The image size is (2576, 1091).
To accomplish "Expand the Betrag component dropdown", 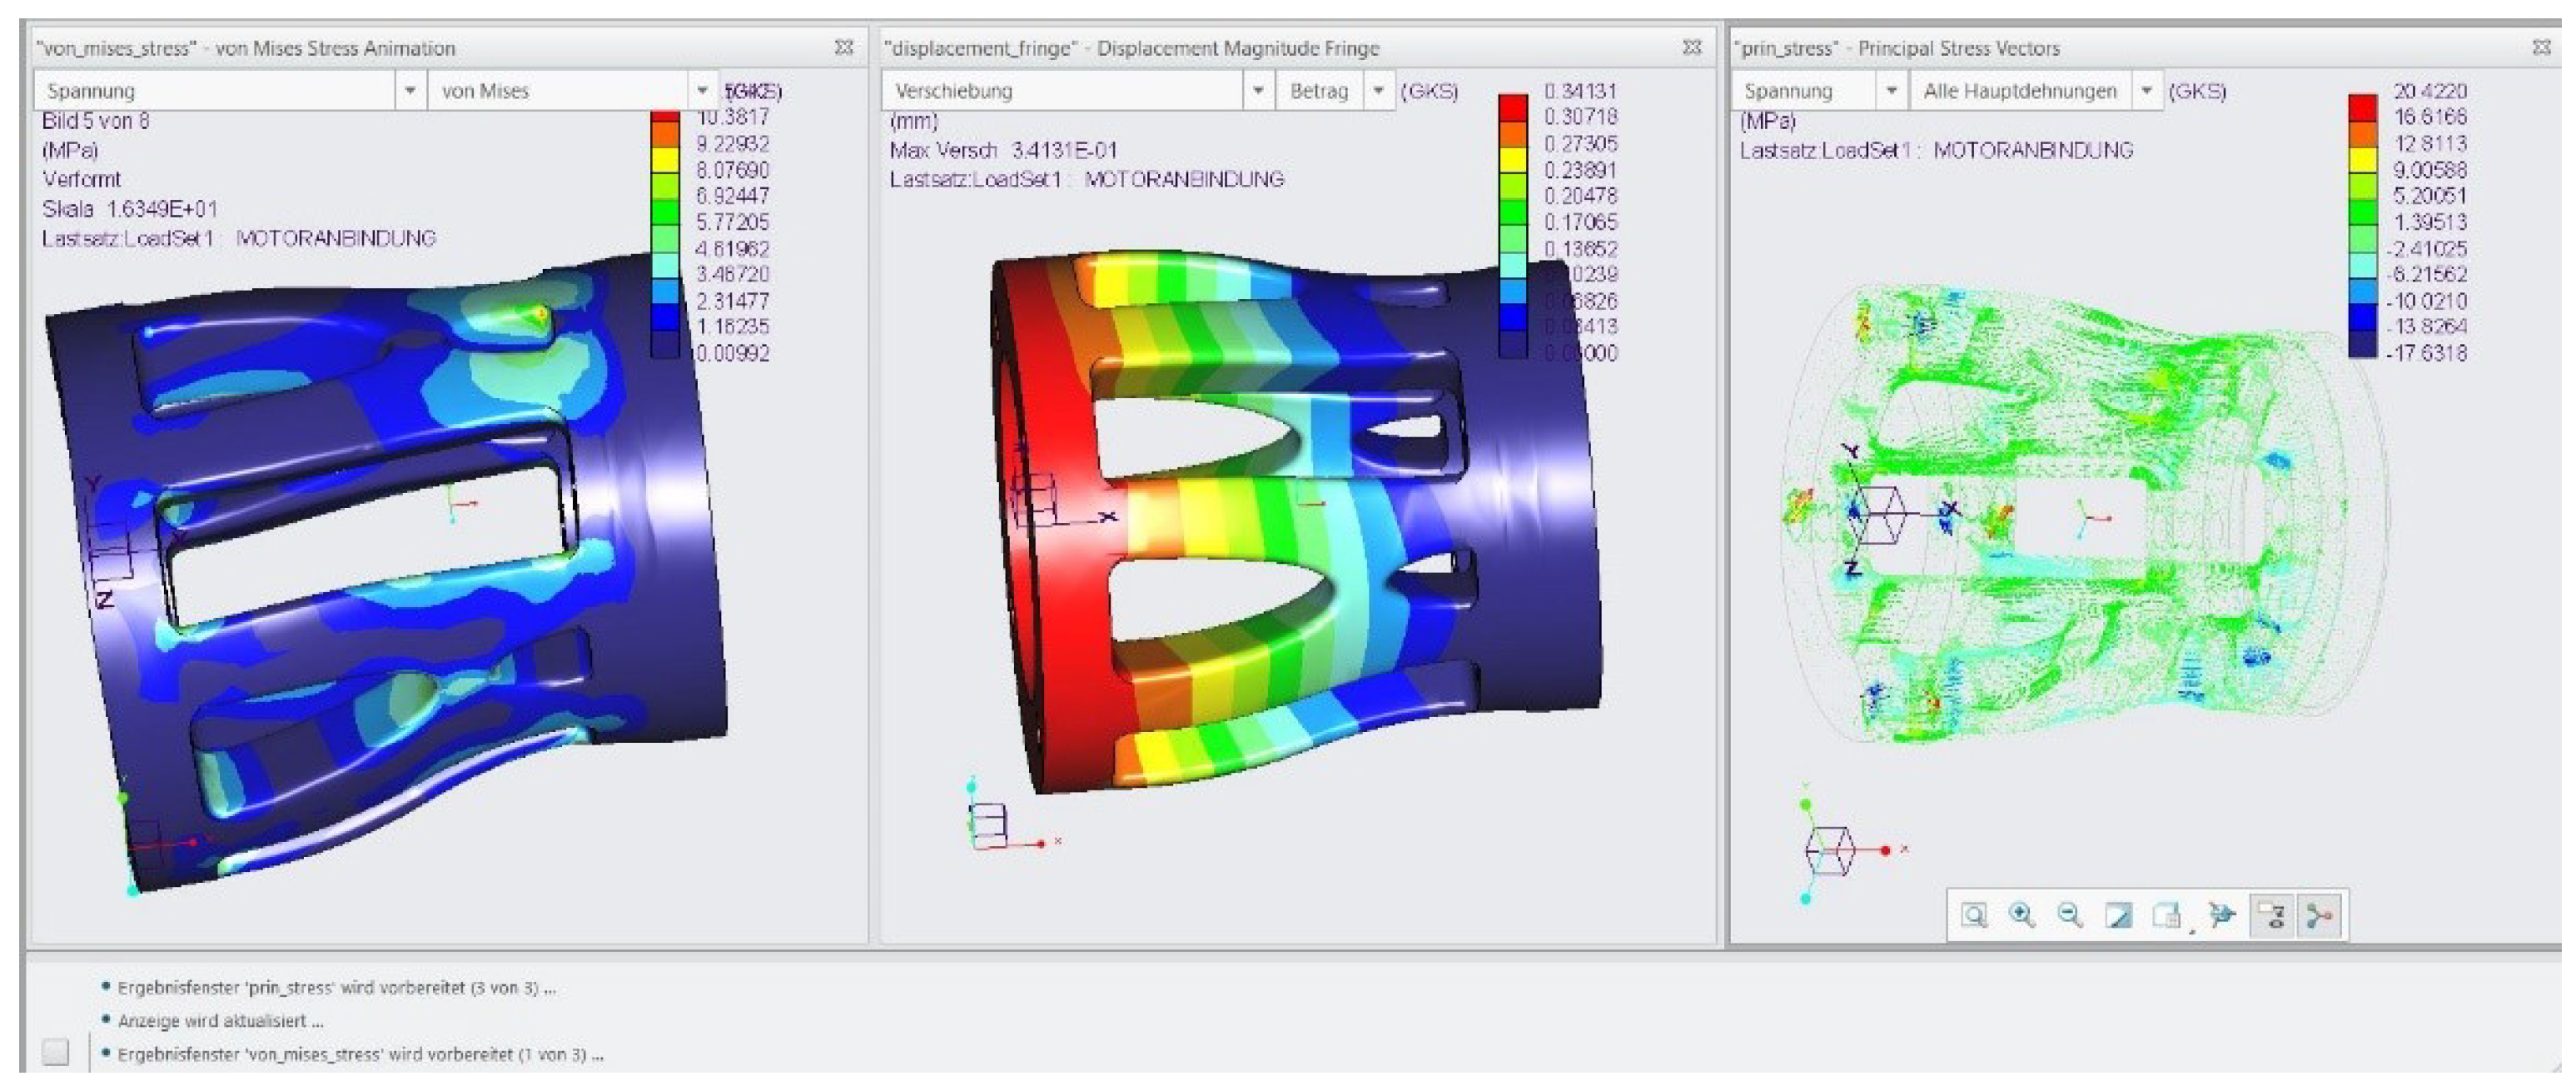I will click(1378, 91).
